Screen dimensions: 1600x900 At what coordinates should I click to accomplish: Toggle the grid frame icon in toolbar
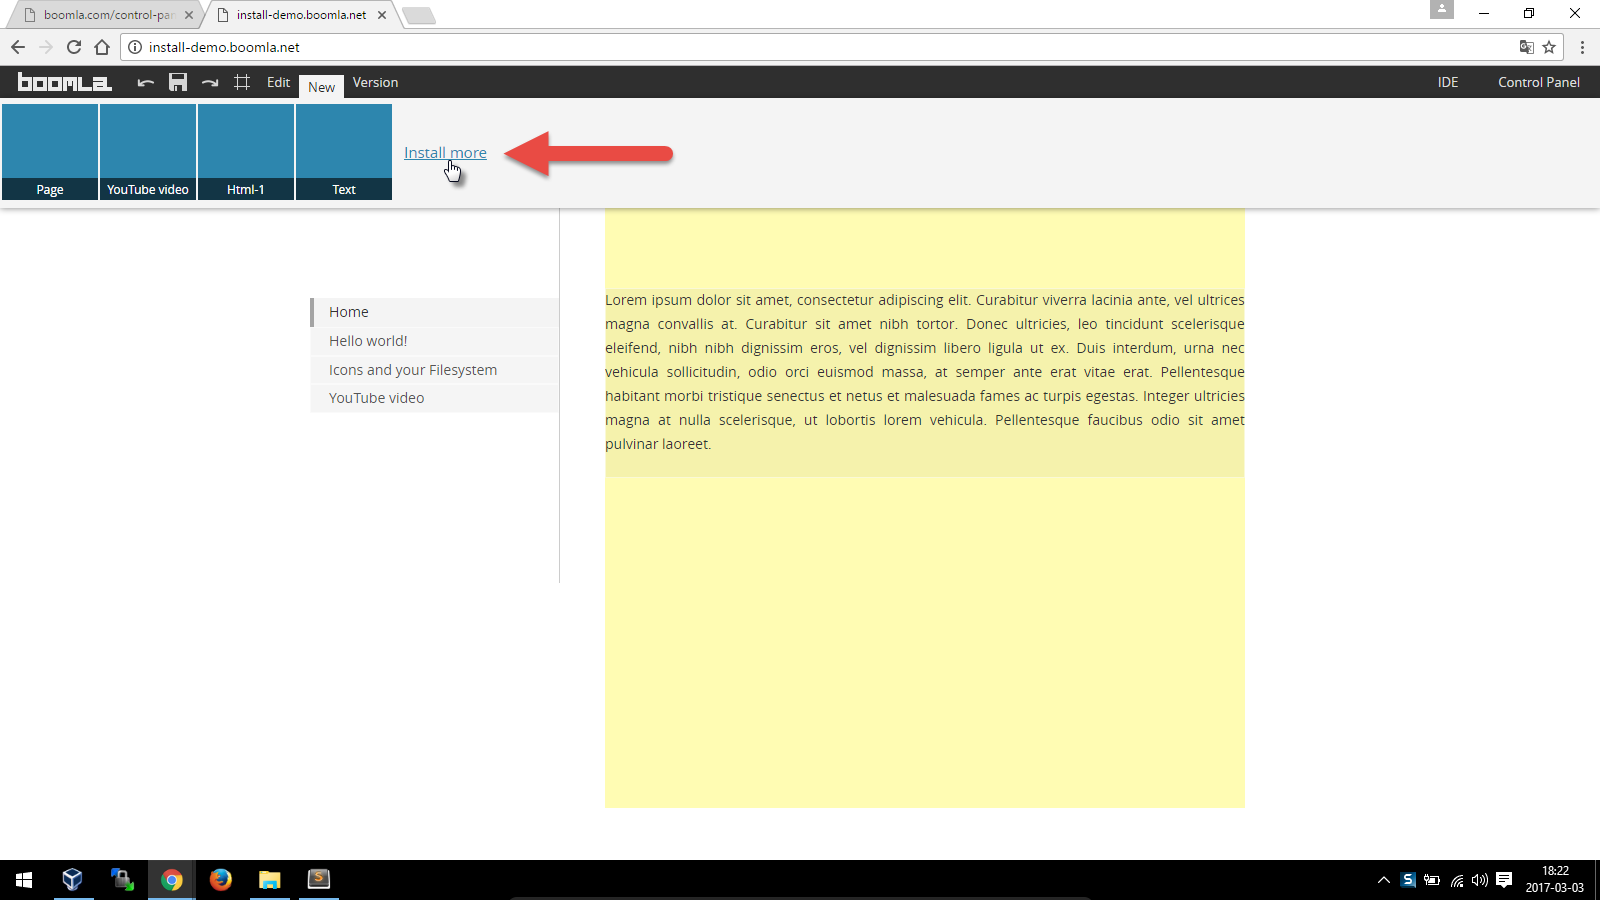(x=242, y=83)
